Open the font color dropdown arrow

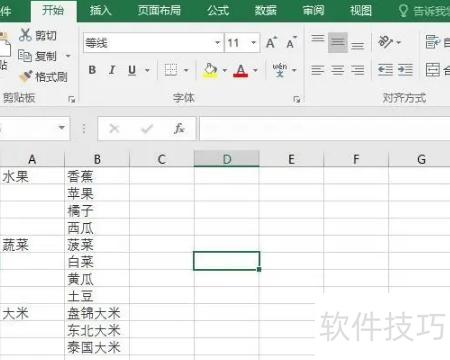(255, 70)
